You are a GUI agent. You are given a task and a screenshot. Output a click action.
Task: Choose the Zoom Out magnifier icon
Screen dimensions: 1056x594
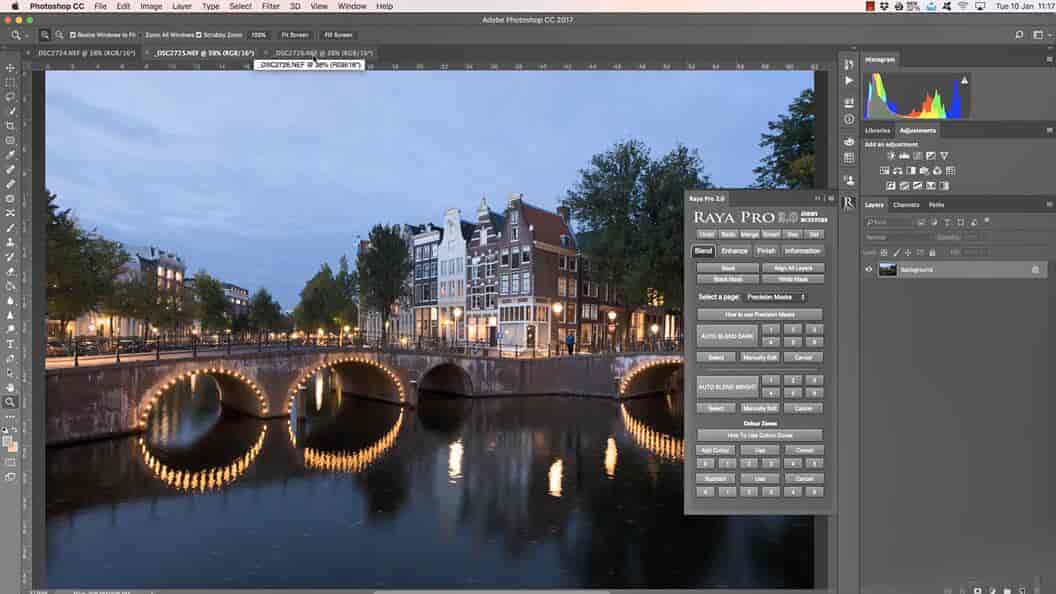pyautogui.click(x=59, y=34)
